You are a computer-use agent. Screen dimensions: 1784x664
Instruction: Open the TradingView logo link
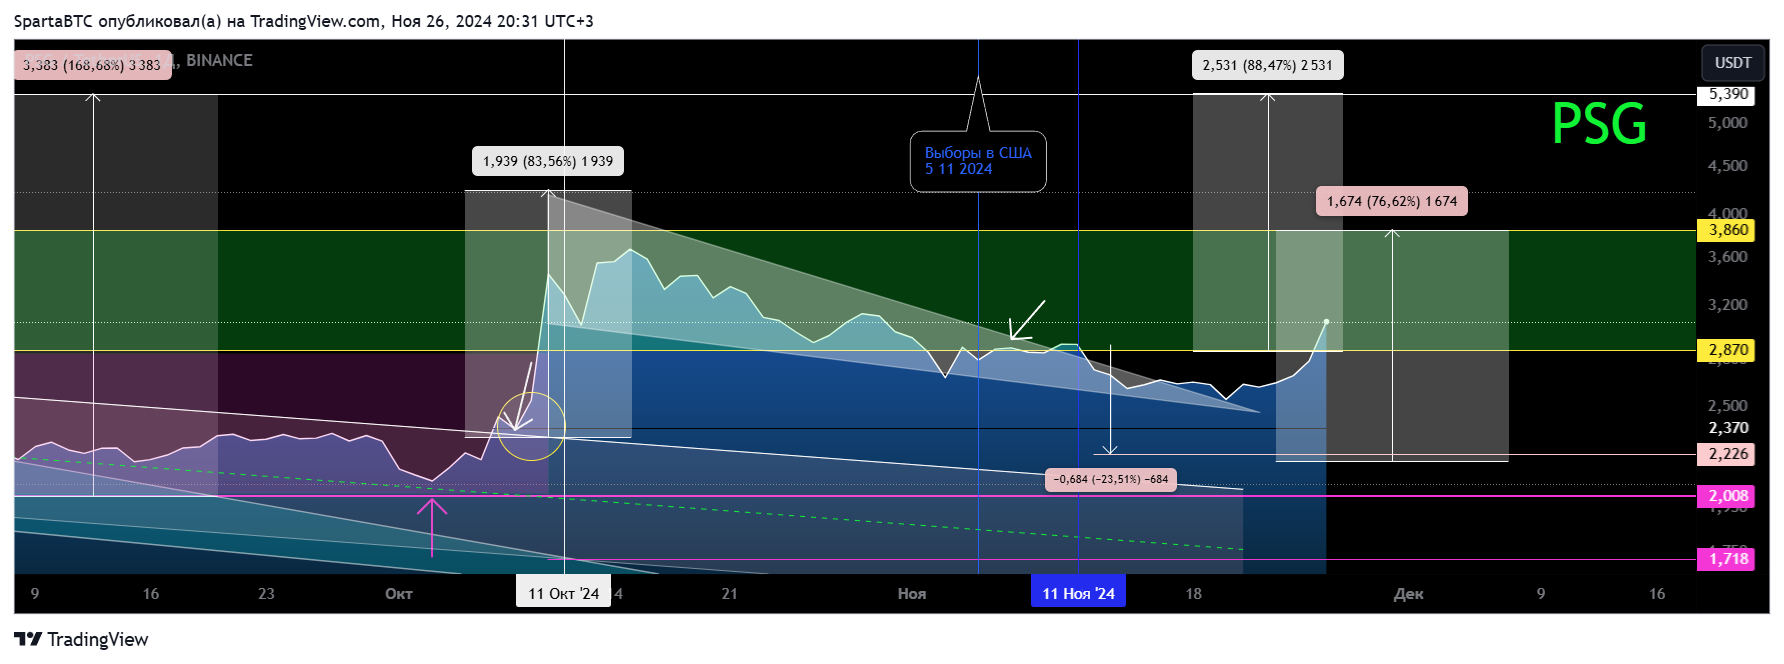pyautogui.click(x=81, y=640)
